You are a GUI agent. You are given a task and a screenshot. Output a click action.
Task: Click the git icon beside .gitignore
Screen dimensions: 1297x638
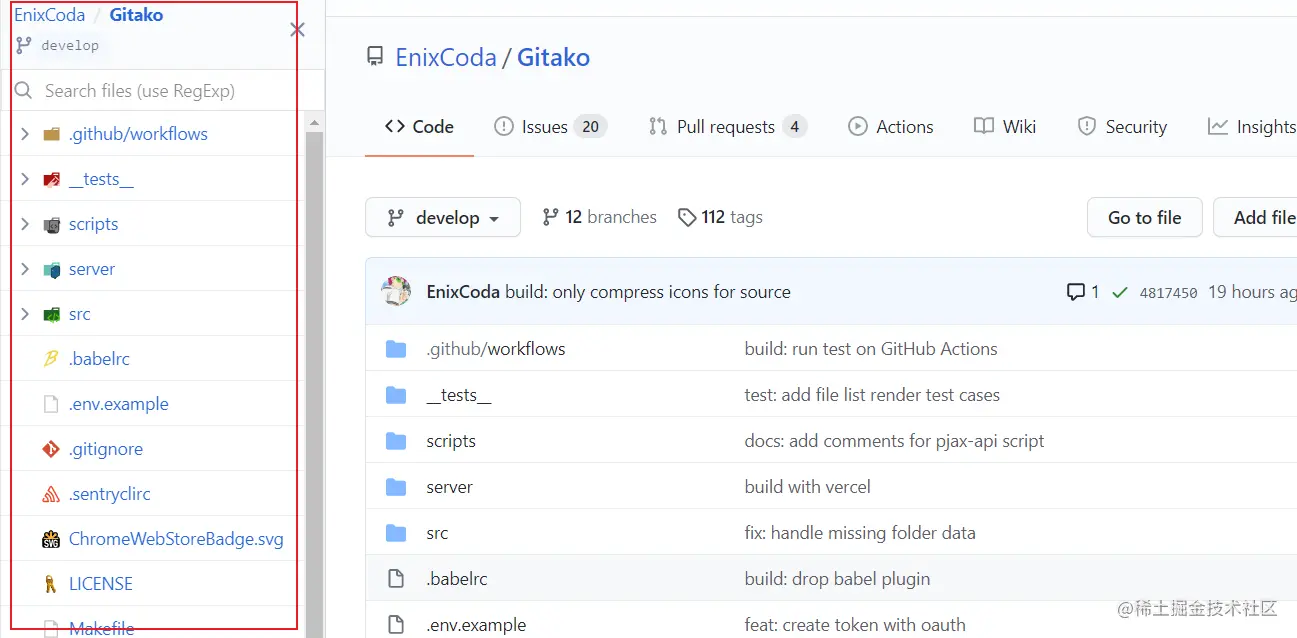51,449
